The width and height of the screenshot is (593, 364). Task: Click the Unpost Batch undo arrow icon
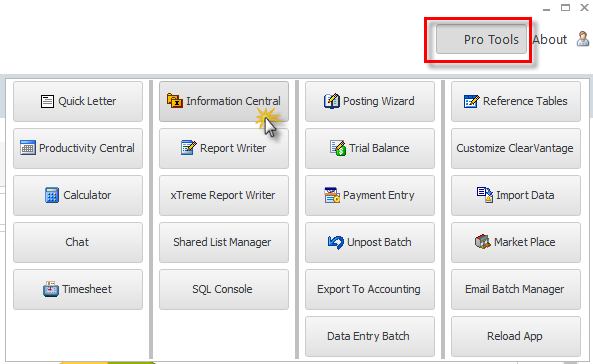[x=335, y=242]
